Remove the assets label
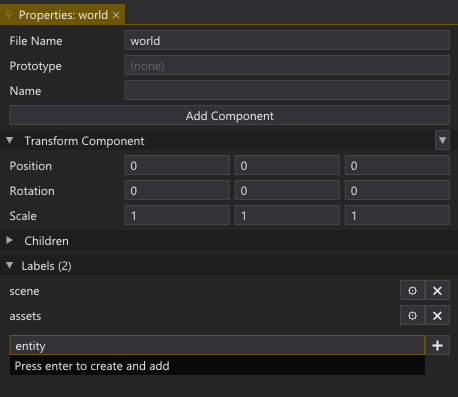Screen dimensions: 458x397 437,316
